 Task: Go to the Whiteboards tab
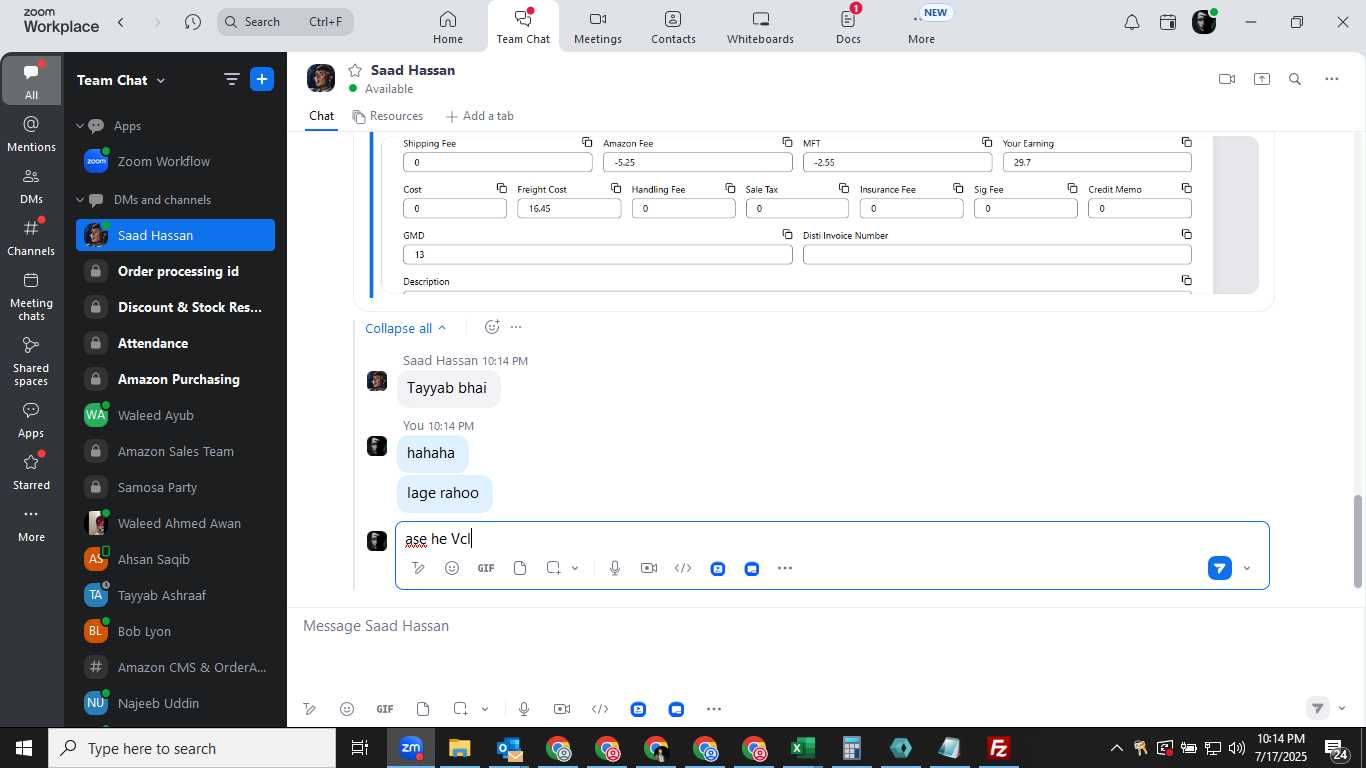click(760, 27)
